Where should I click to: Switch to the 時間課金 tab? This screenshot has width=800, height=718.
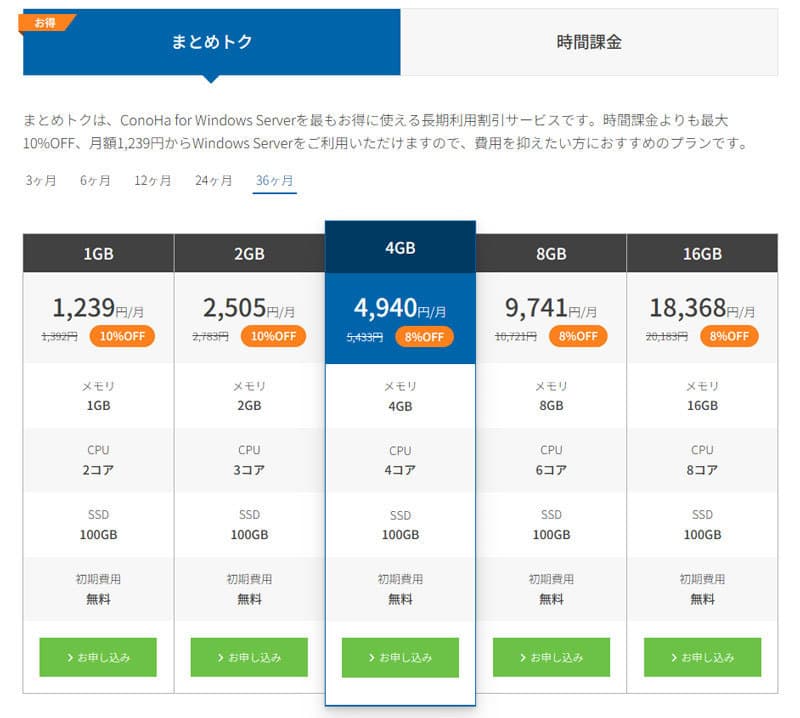[589, 42]
